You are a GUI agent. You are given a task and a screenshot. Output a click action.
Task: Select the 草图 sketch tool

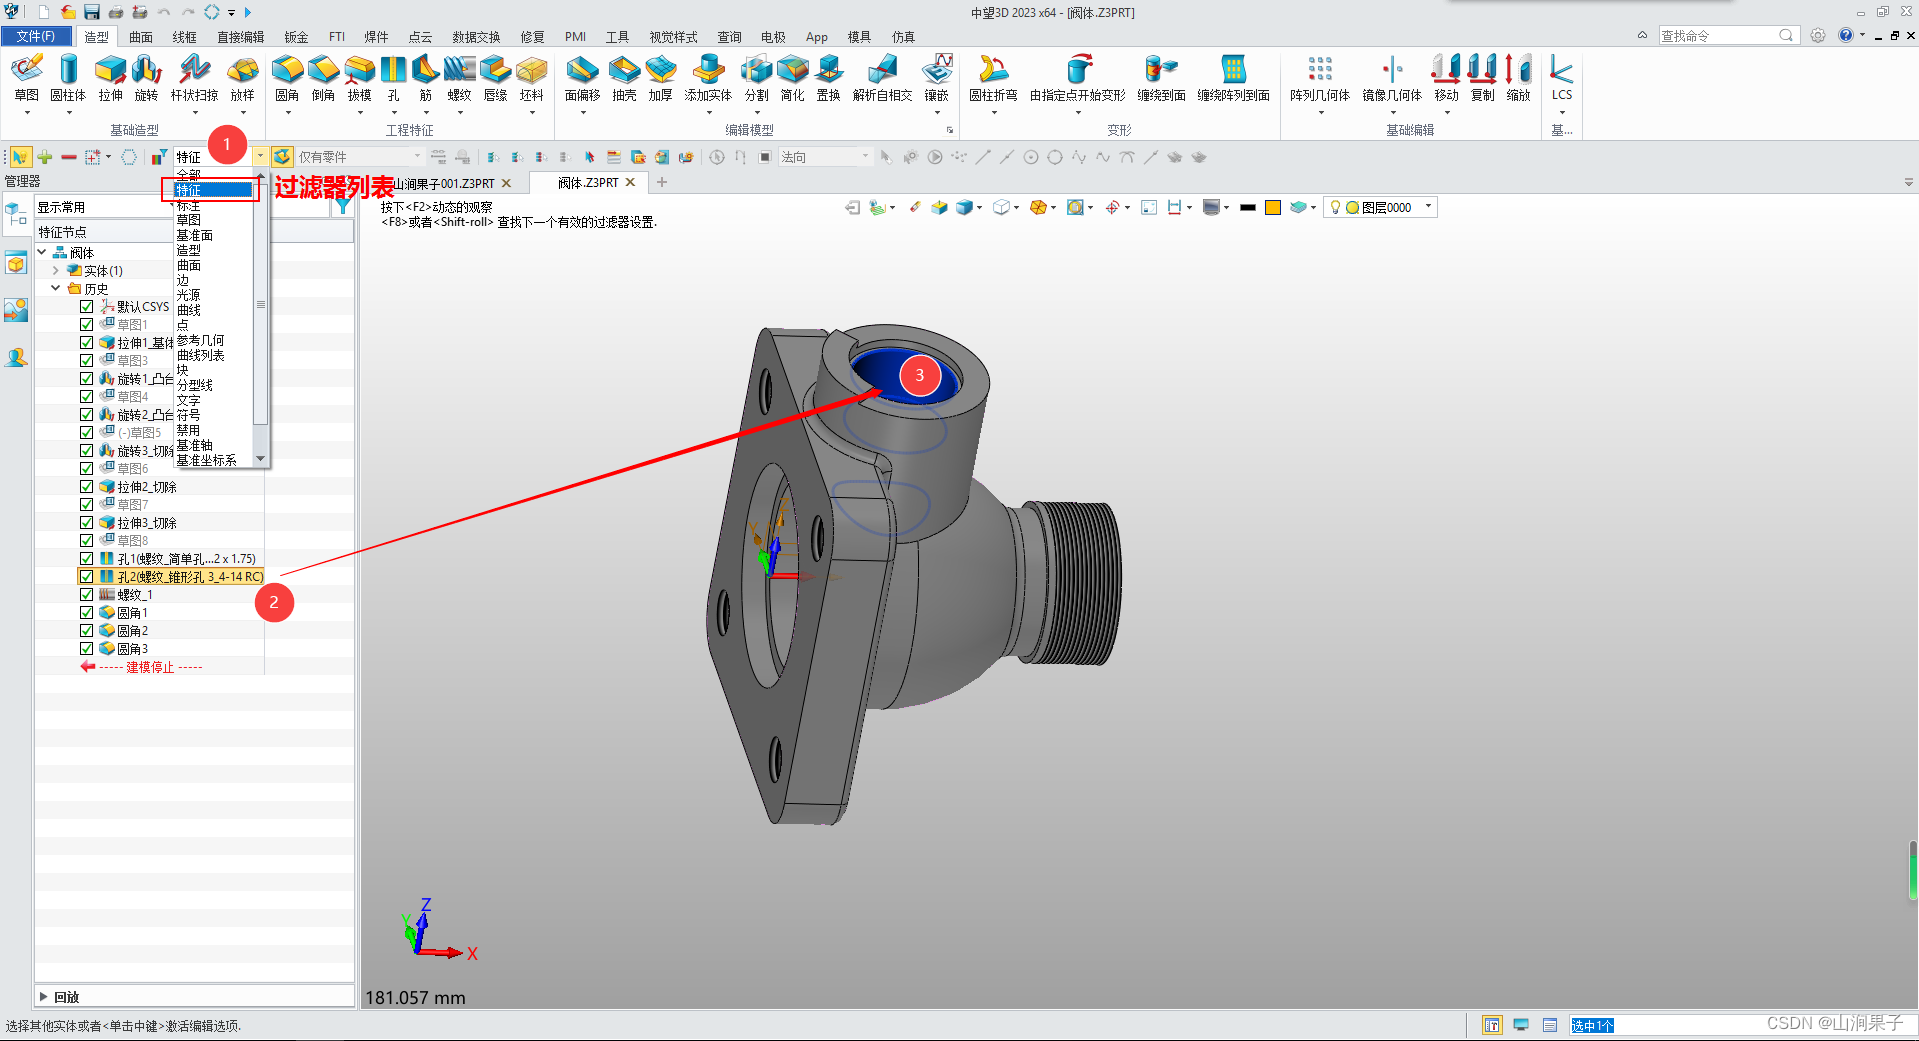click(27, 78)
